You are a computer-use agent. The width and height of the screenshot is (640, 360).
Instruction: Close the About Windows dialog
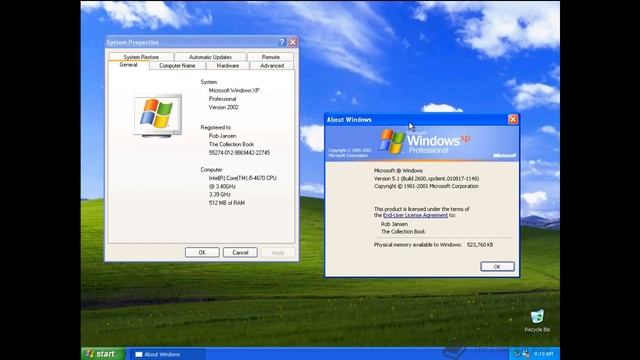[x=513, y=119]
